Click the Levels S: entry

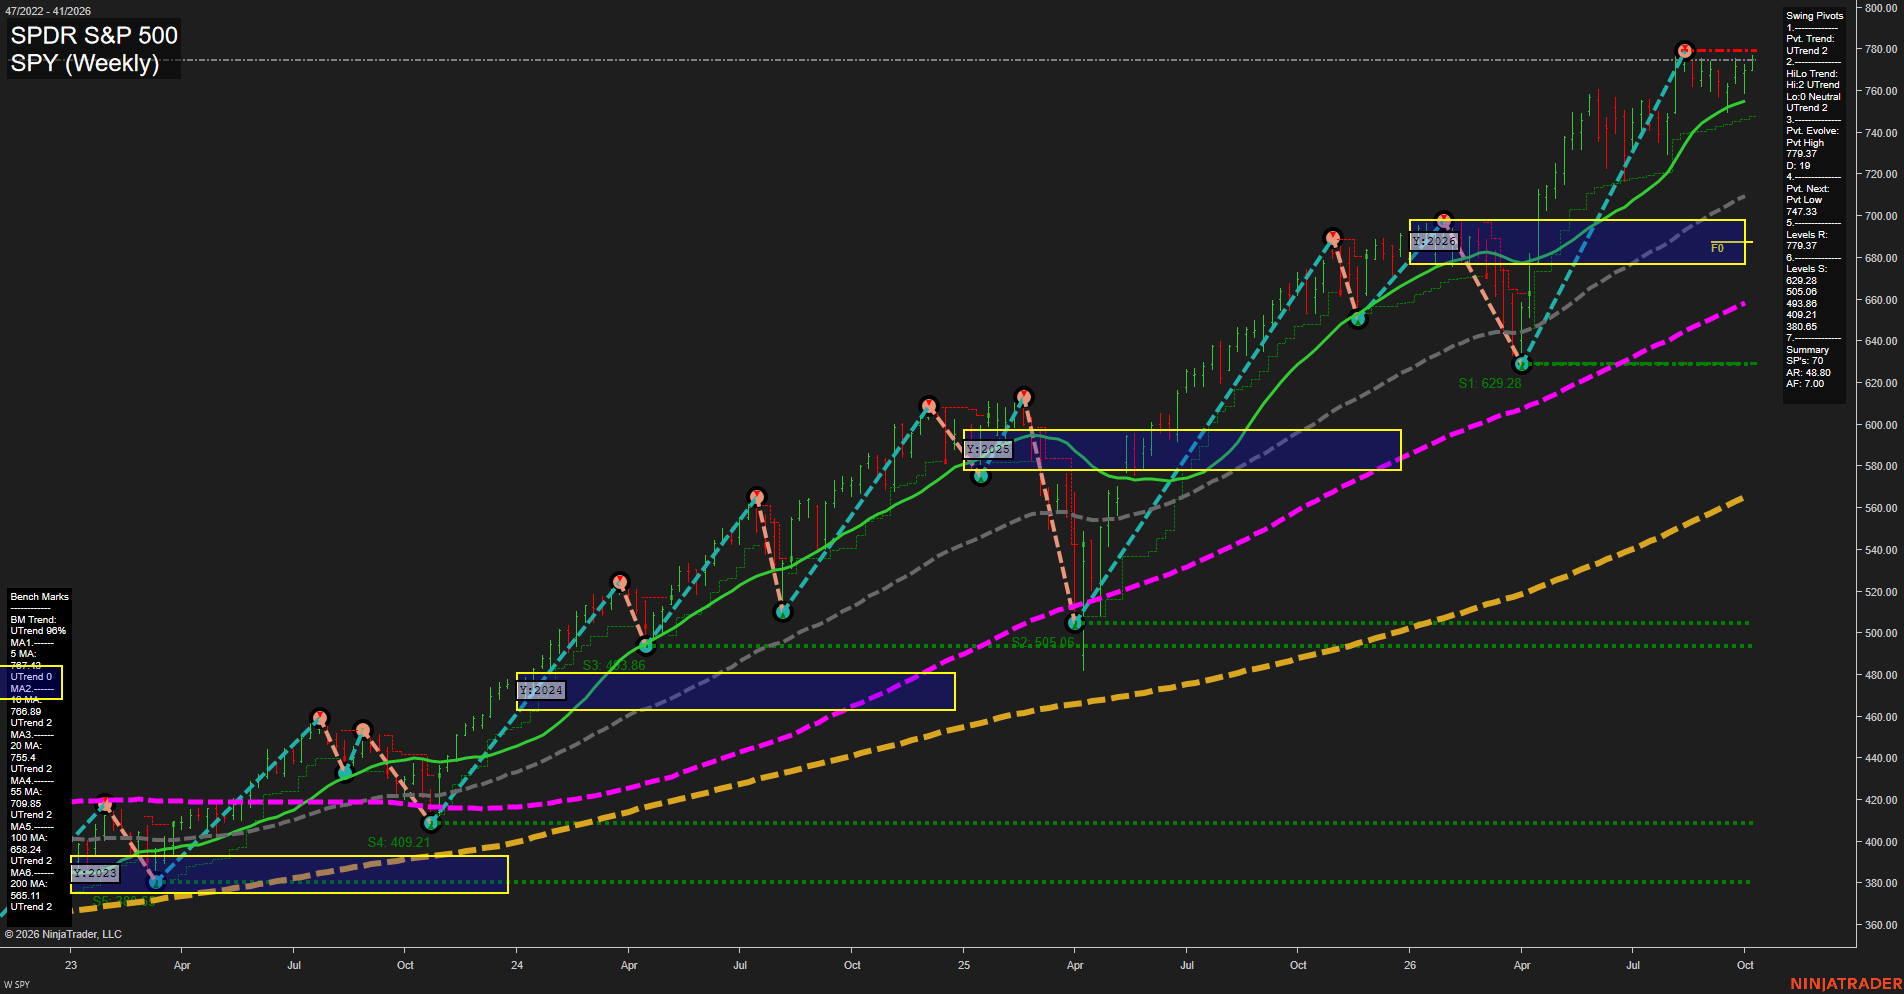point(1806,269)
